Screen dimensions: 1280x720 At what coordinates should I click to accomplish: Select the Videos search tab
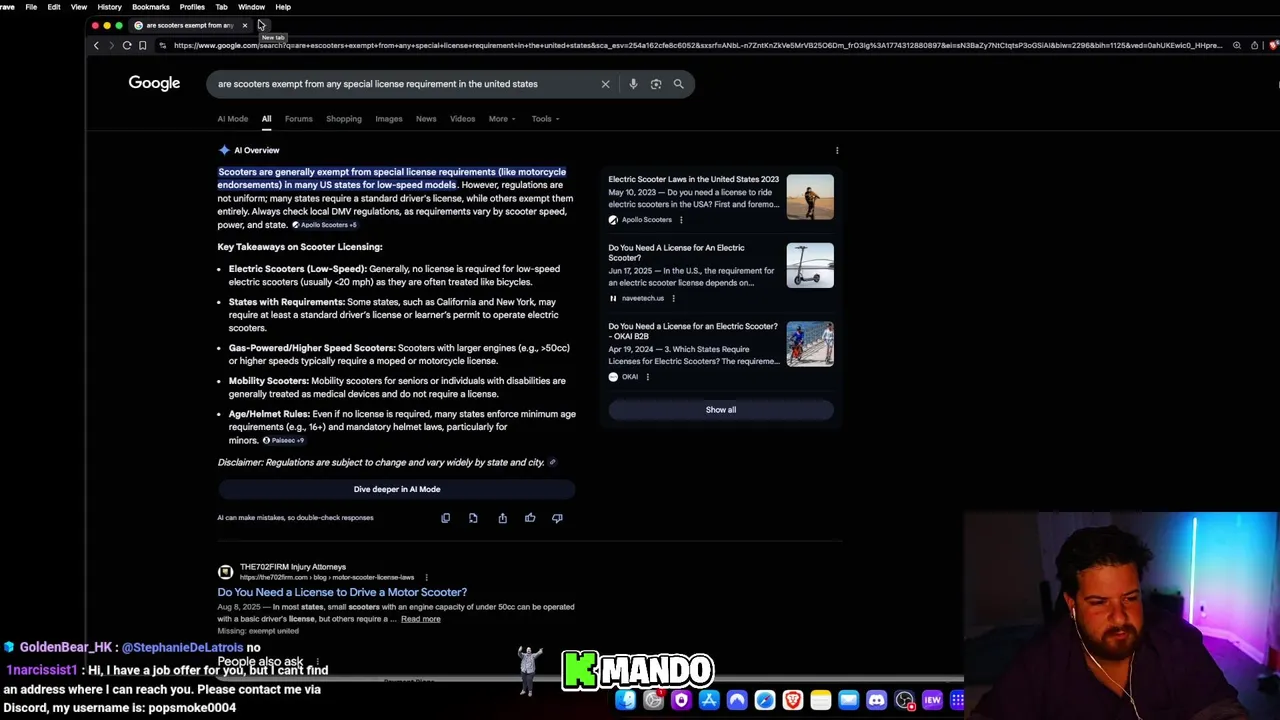462,119
